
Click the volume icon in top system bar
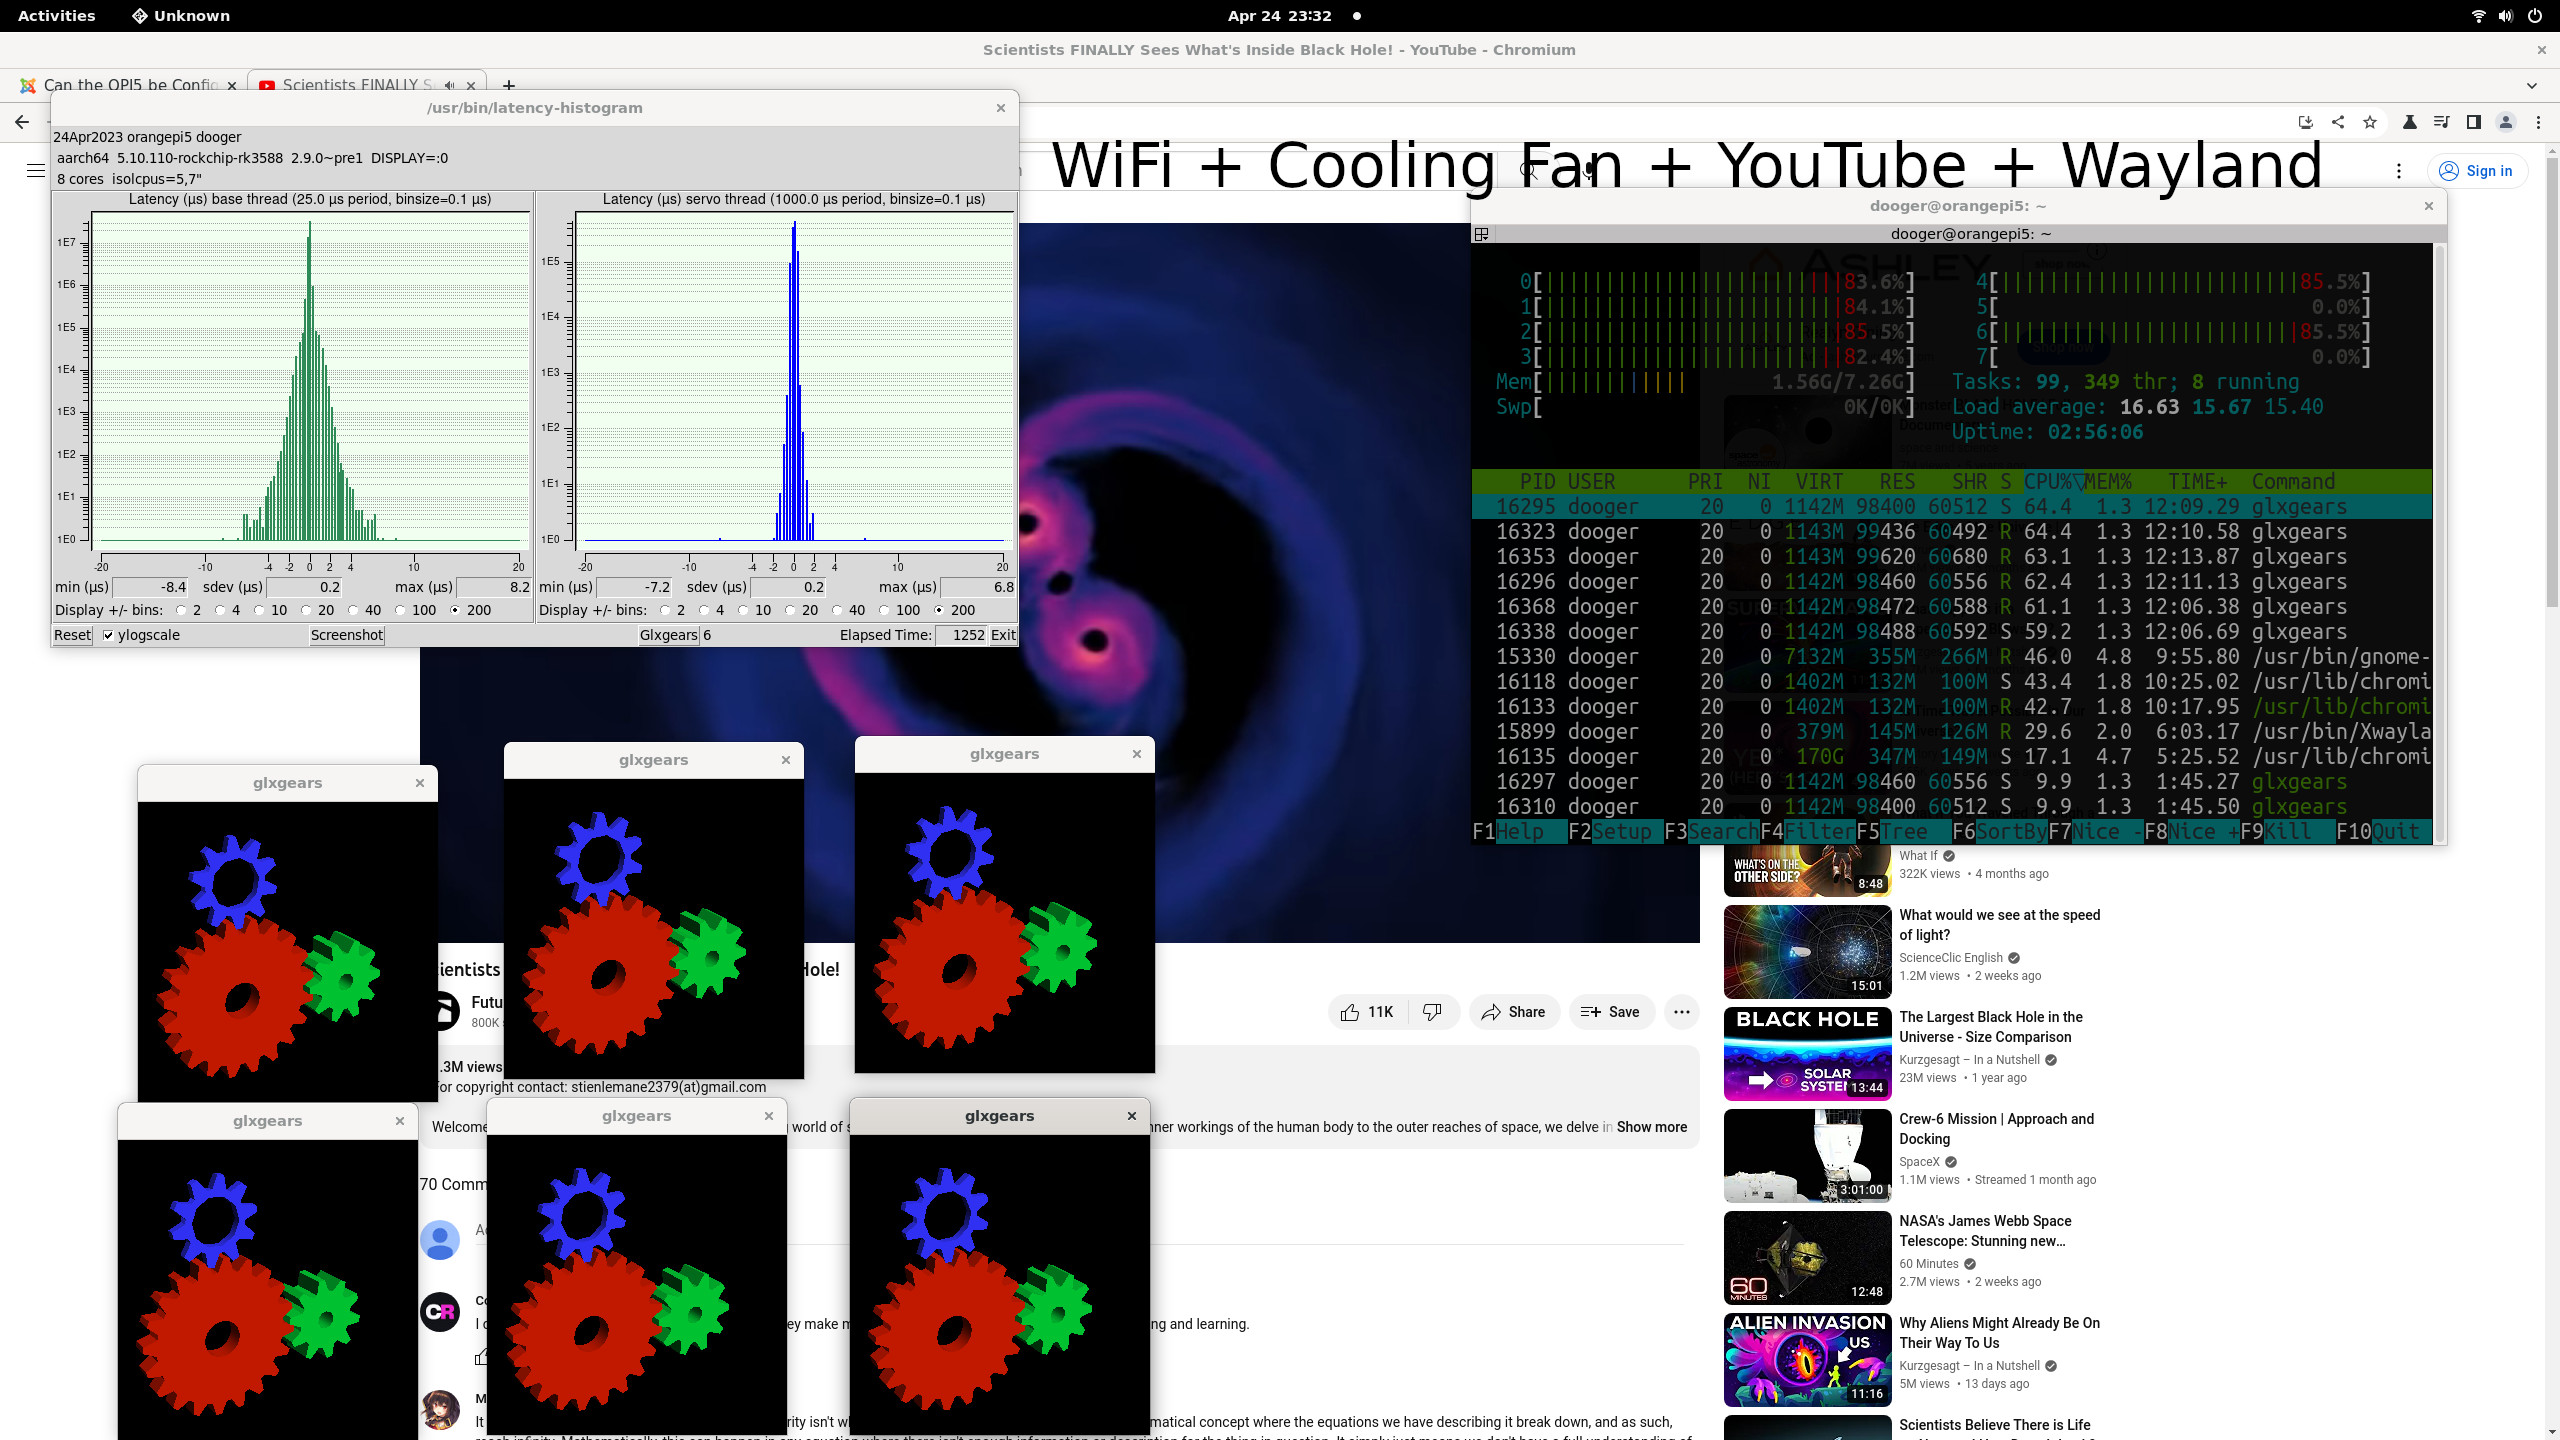pyautogui.click(x=2506, y=16)
